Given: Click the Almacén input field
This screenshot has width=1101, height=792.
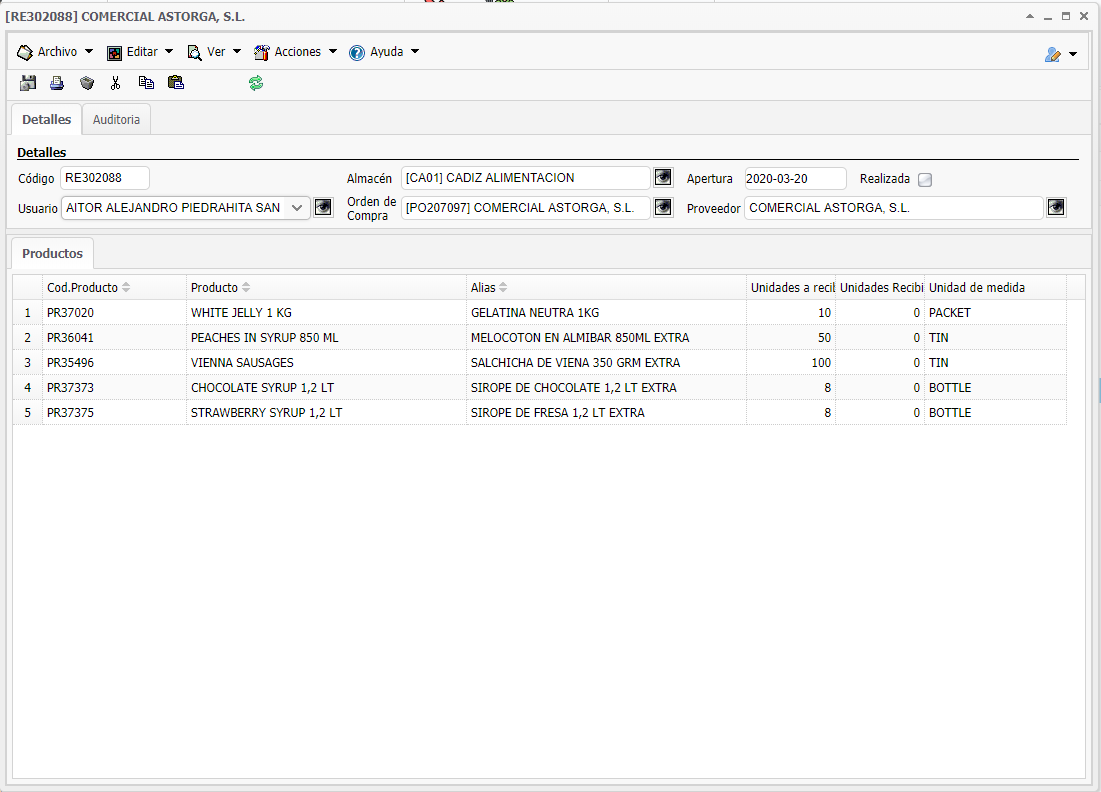Looking at the screenshot, I should click(525, 178).
